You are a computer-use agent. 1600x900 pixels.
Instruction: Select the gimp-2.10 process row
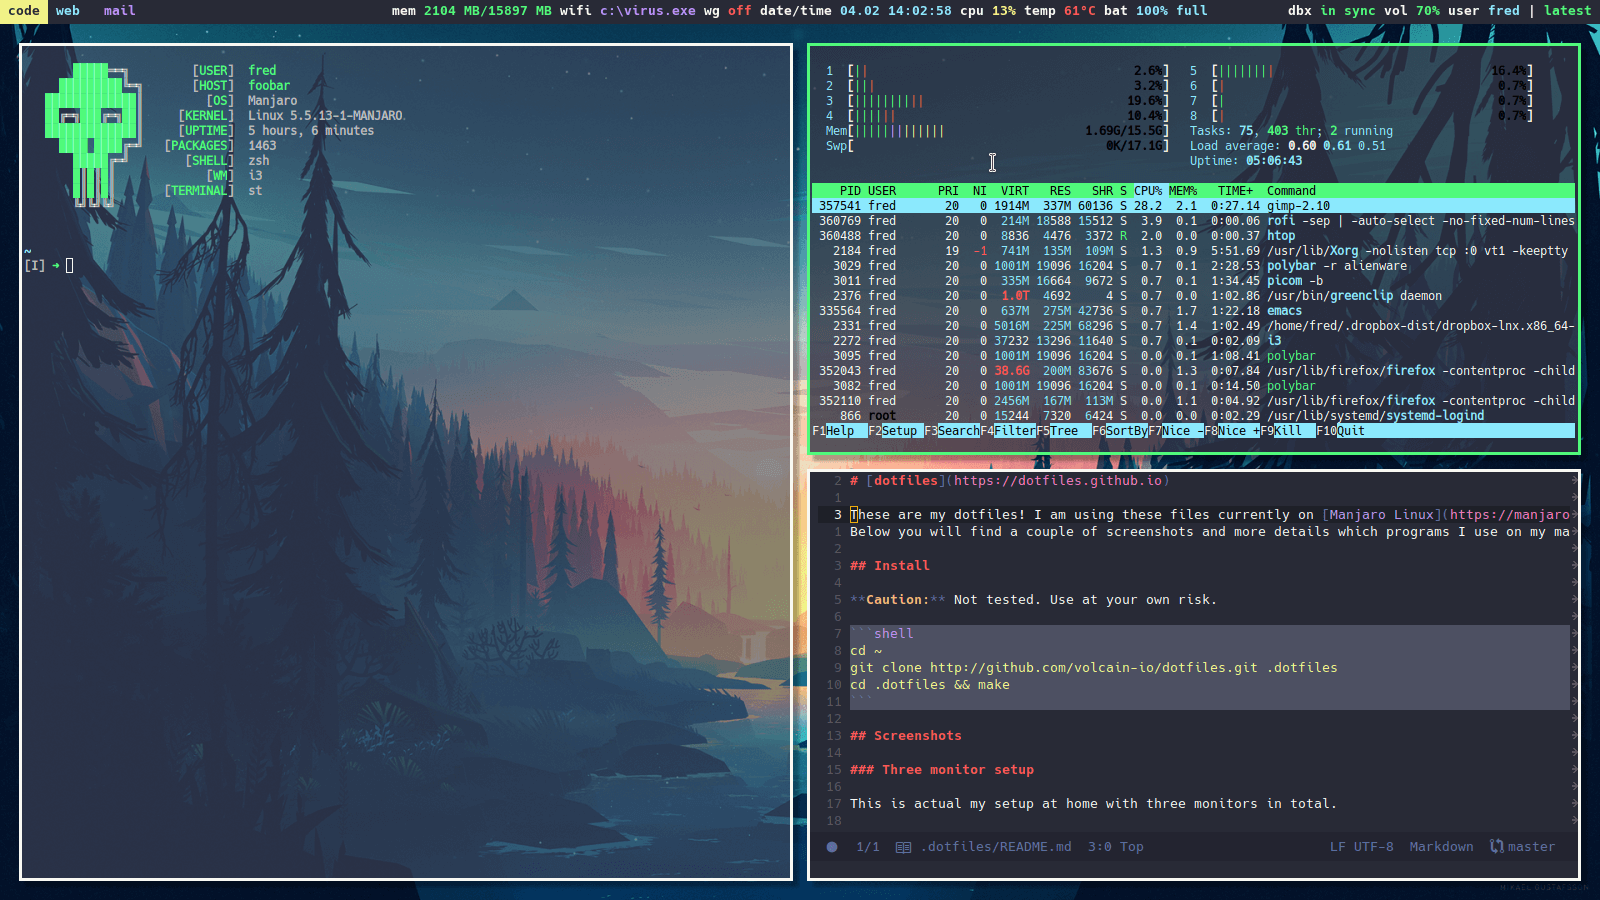click(1193, 206)
